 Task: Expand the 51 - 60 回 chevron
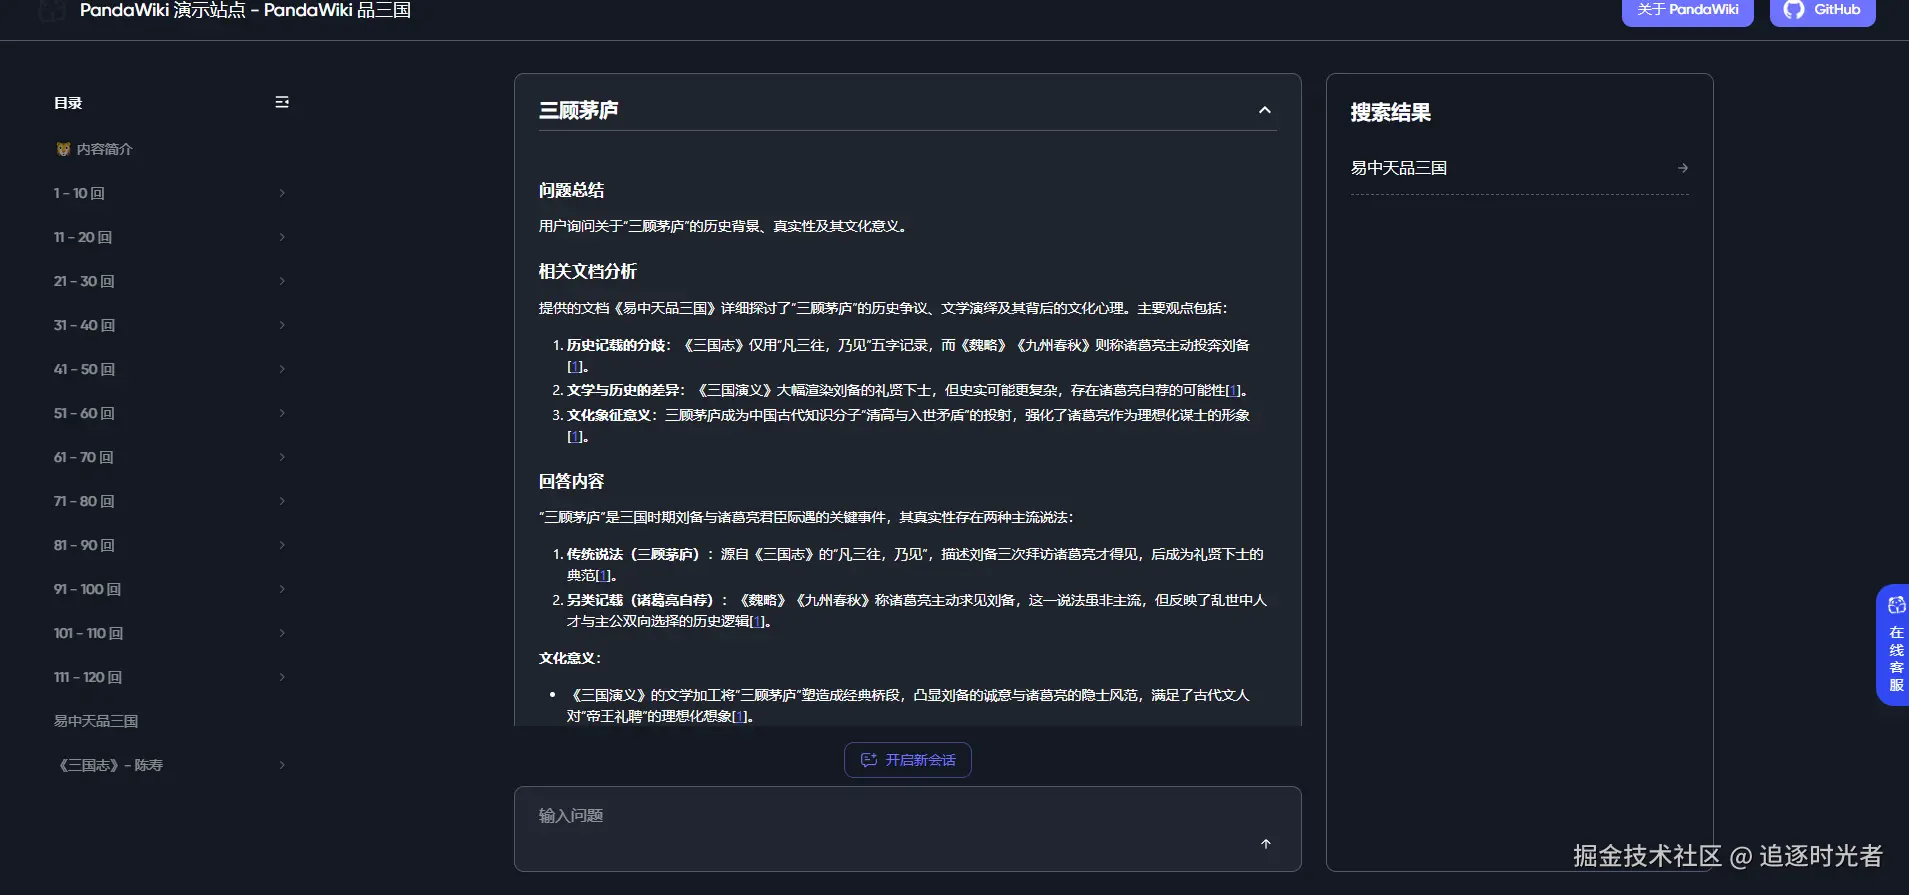(282, 413)
